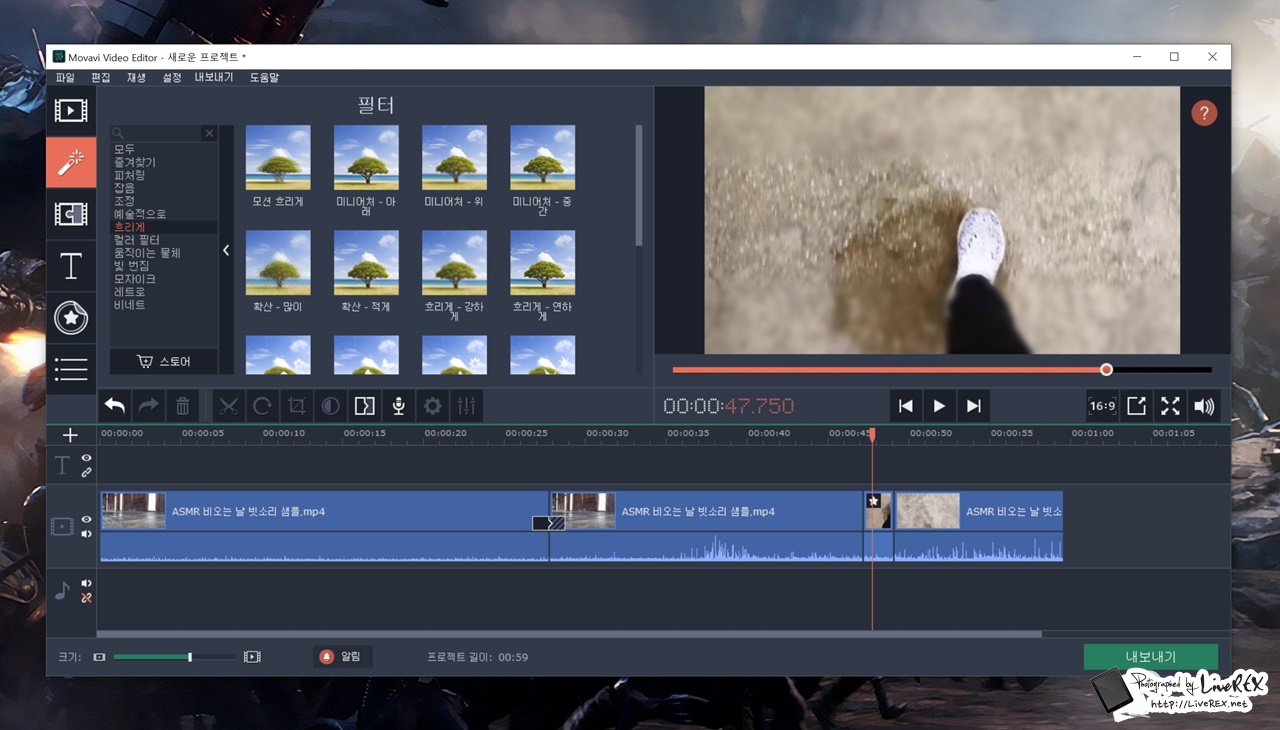Add a new track with plus icon
Screen dimensions: 1280x730
click(70, 435)
